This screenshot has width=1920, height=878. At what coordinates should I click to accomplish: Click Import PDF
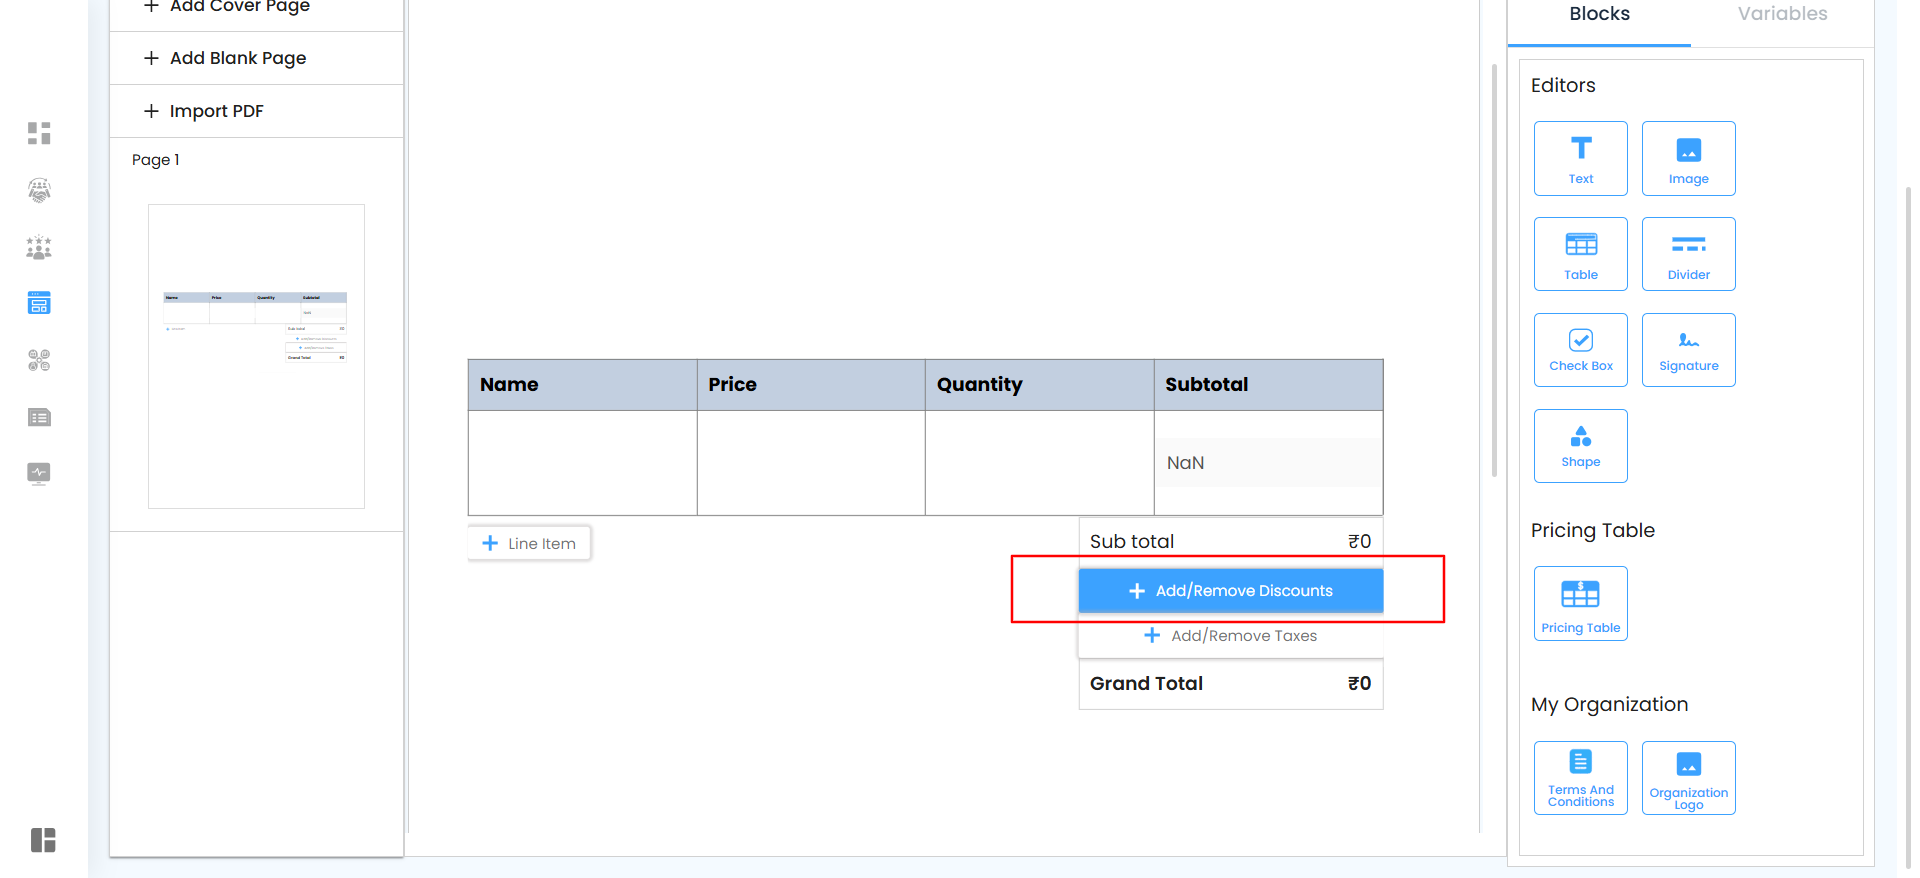256,111
